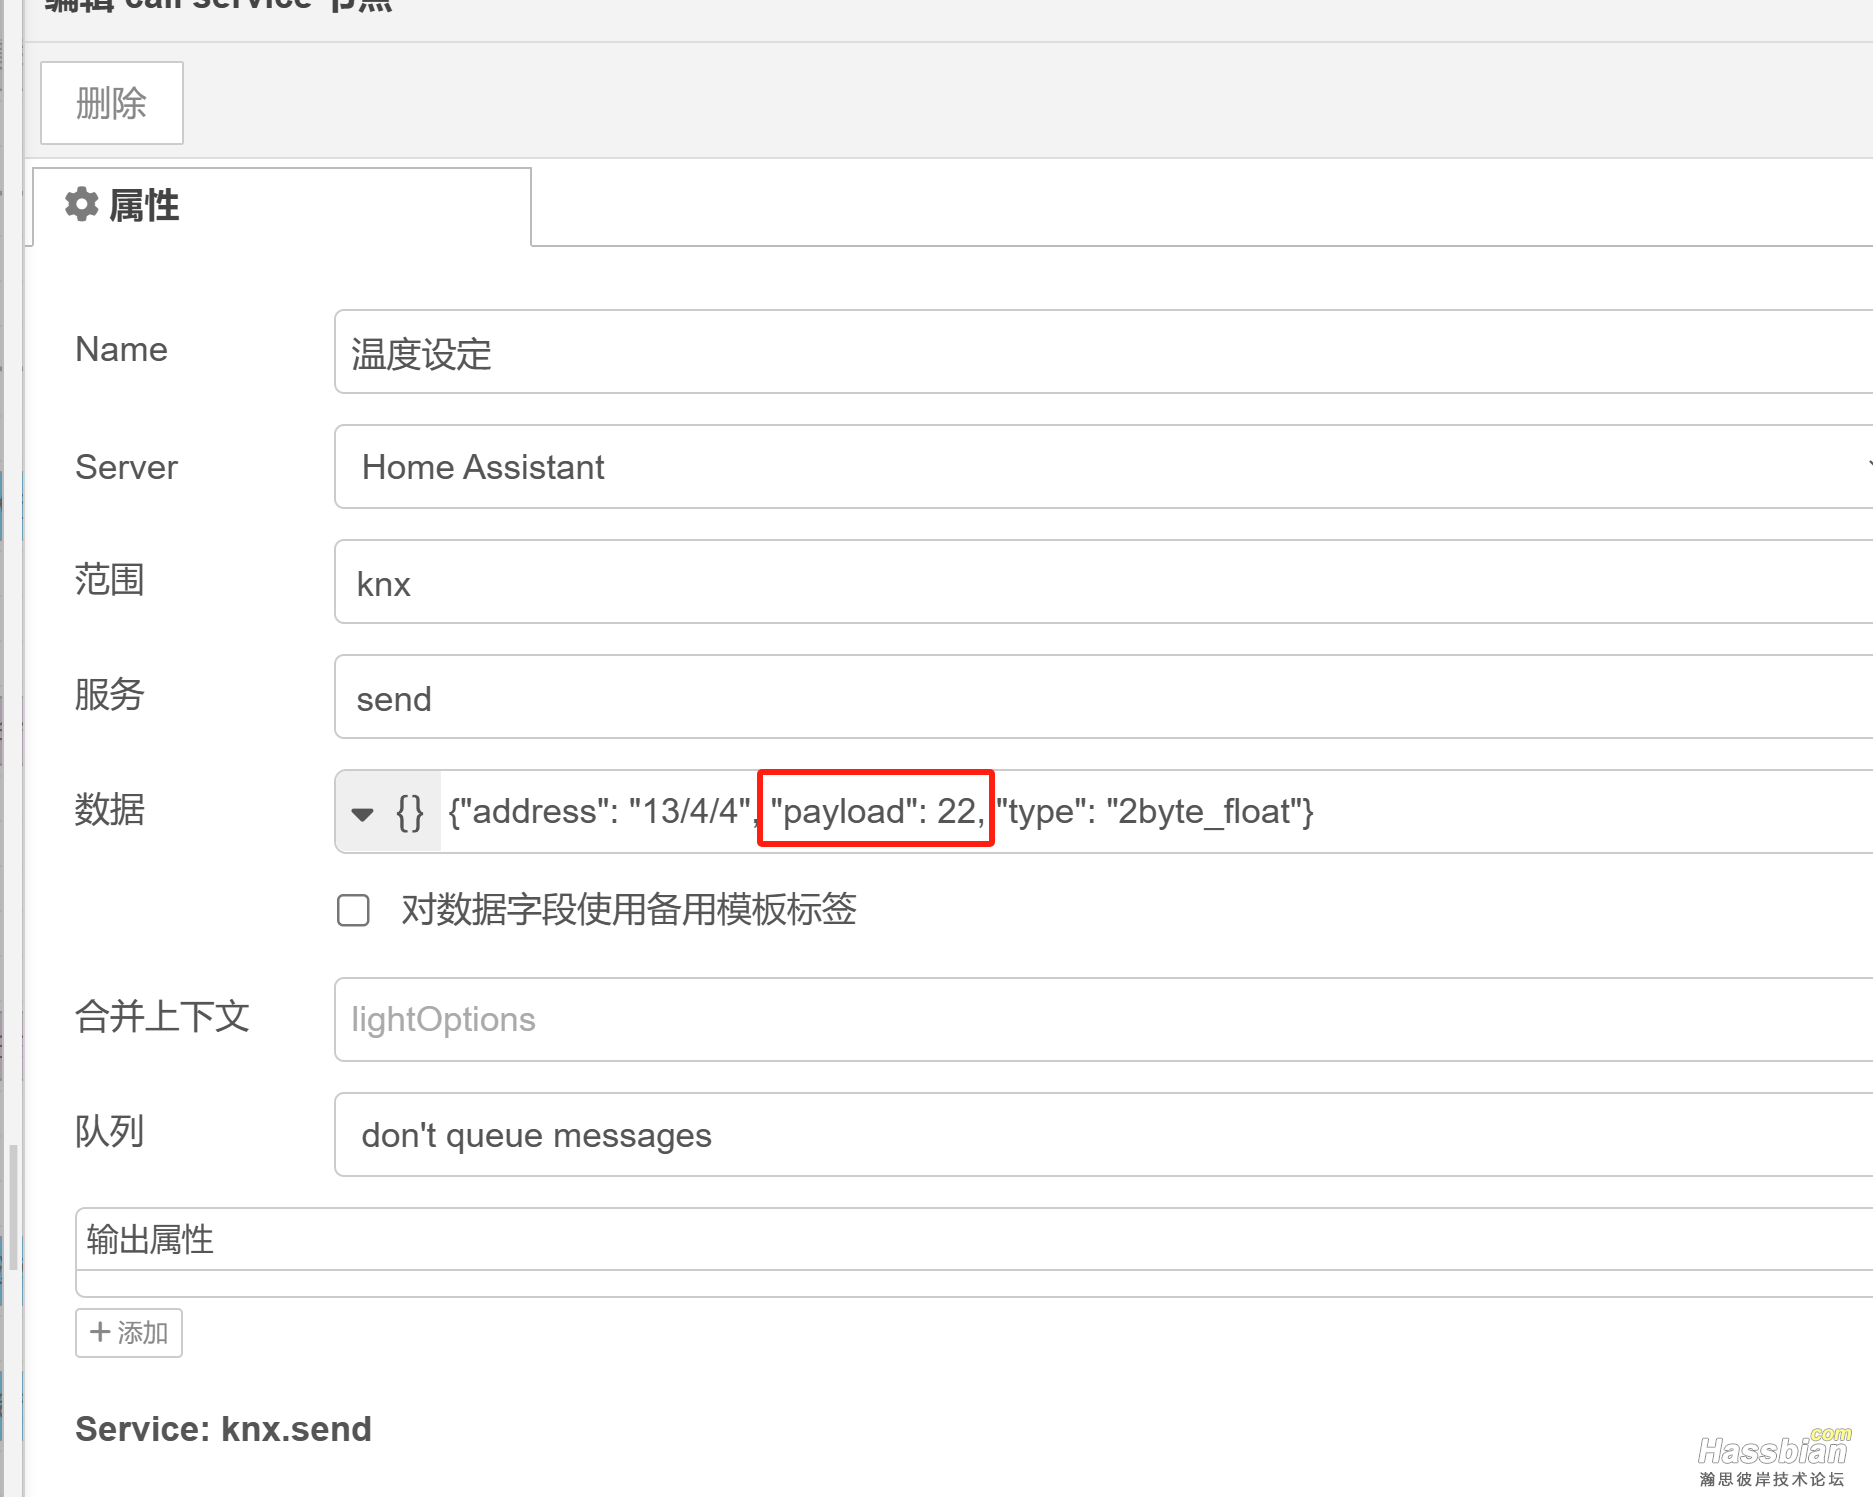Image resolution: width=1873 pixels, height=1497 pixels.
Task: Click the Name label text
Action: coord(121,350)
